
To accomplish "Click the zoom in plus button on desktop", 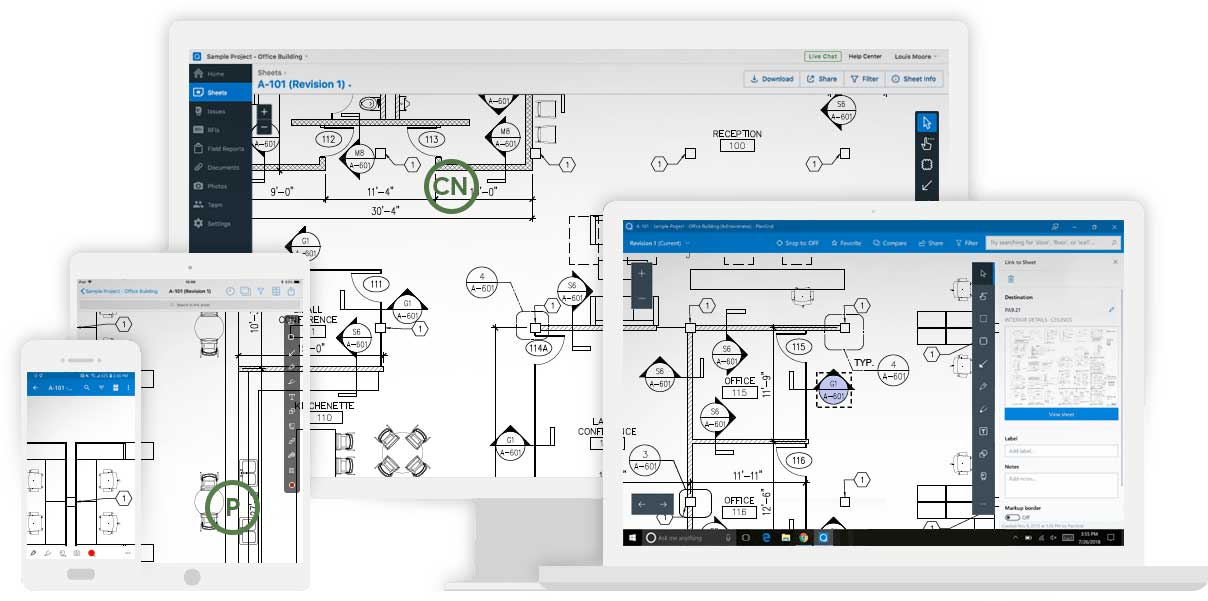I will coord(264,112).
